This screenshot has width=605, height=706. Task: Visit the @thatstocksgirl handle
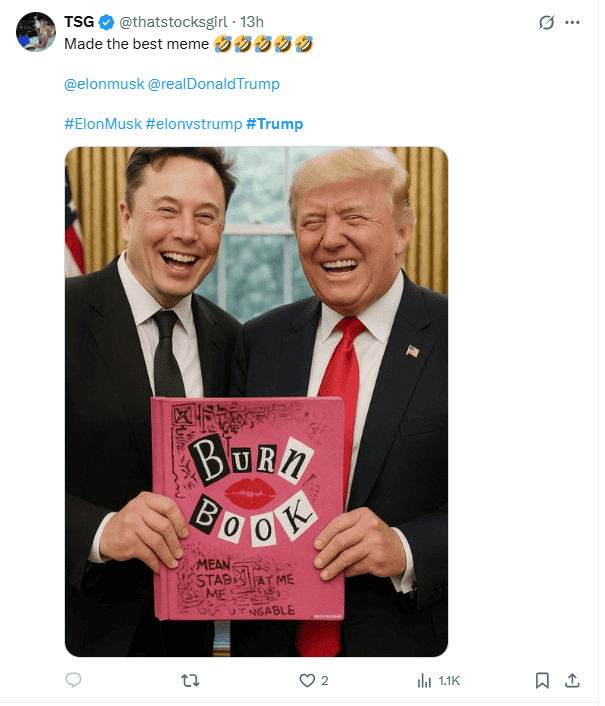coord(175,22)
